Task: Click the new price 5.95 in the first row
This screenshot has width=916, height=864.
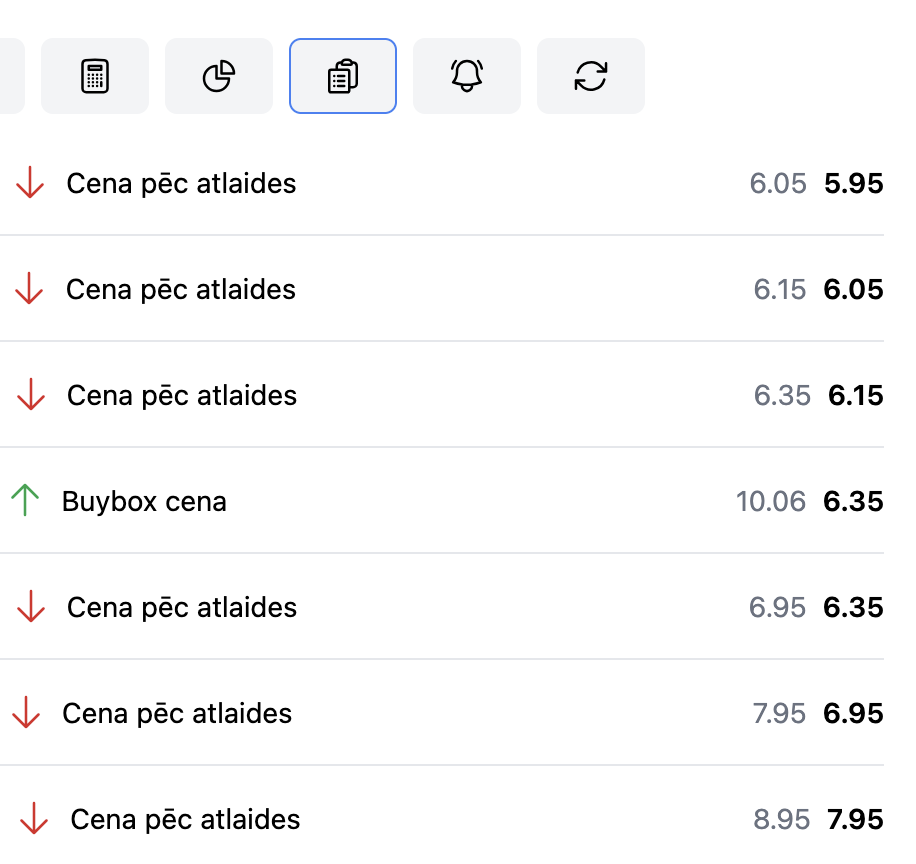Action: (x=856, y=183)
